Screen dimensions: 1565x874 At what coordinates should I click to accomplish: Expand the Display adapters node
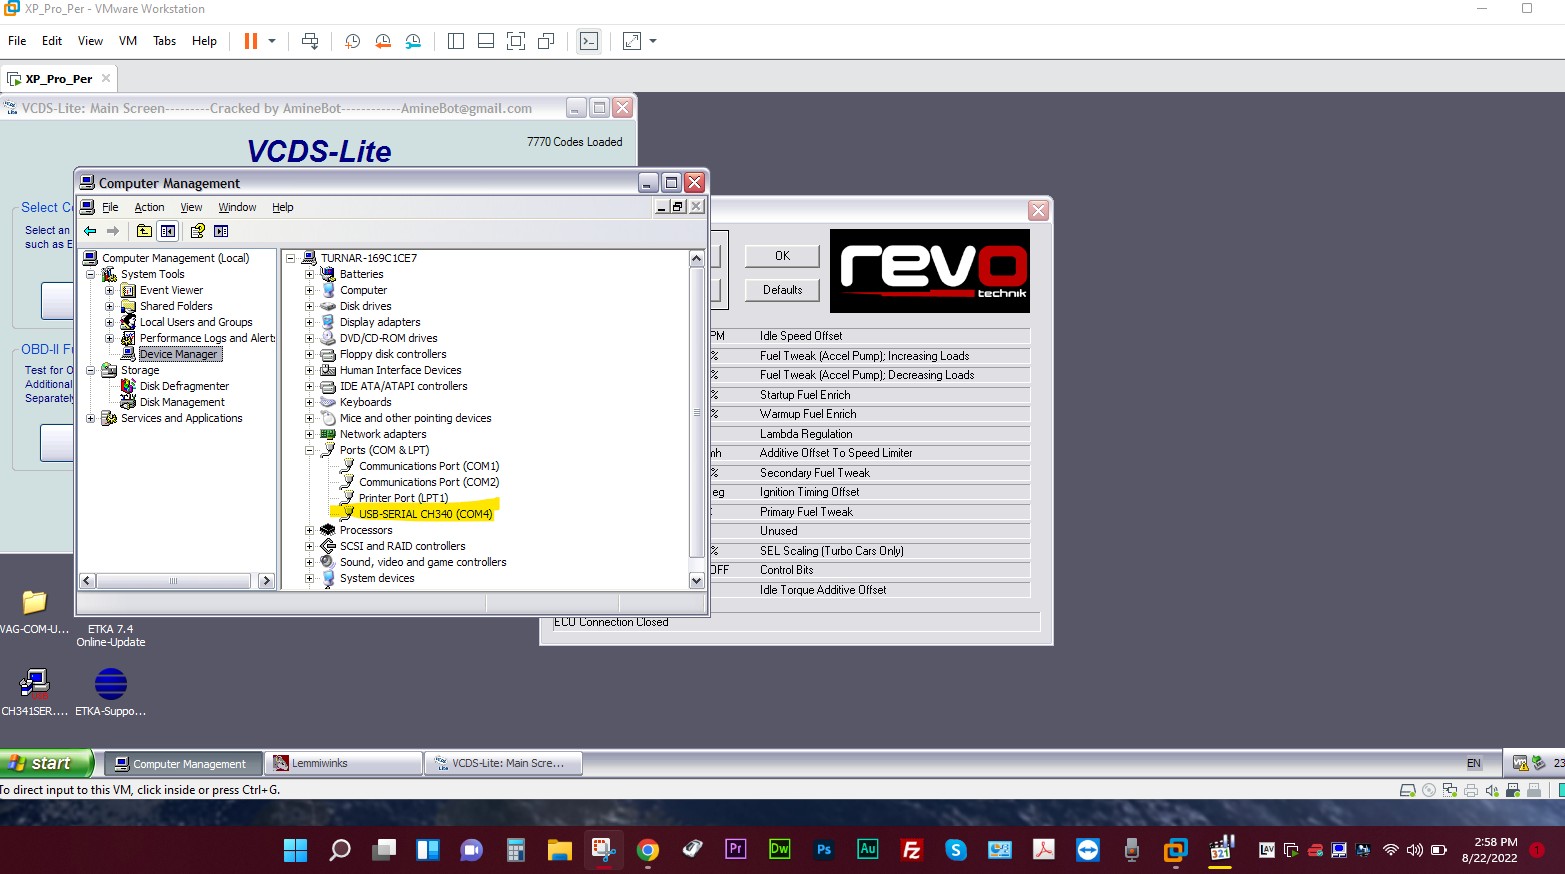pyautogui.click(x=310, y=322)
